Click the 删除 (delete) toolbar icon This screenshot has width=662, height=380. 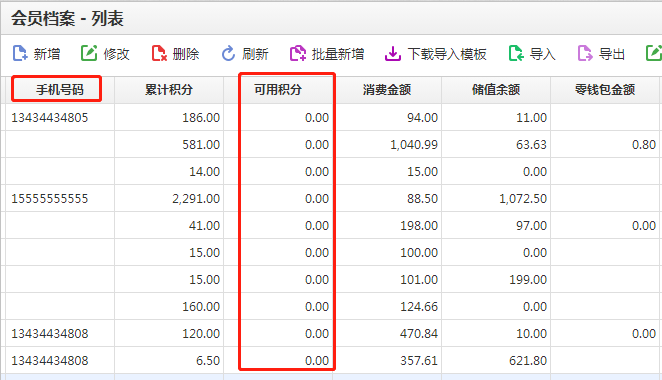pyautogui.click(x=159, y=54)
